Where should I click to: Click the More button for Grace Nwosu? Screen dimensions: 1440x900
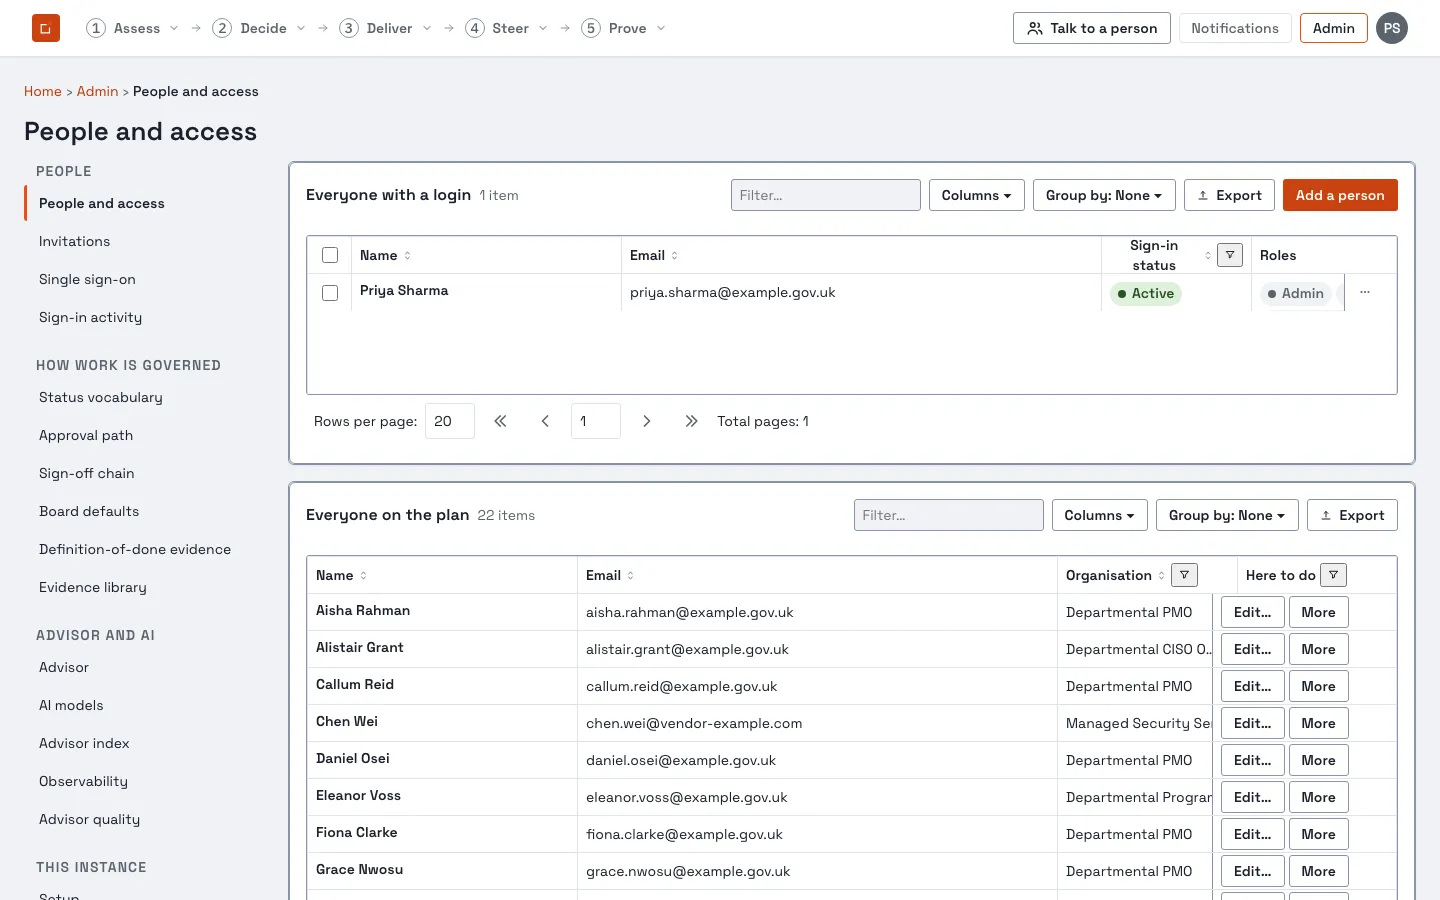click(x=1318, y=871)
